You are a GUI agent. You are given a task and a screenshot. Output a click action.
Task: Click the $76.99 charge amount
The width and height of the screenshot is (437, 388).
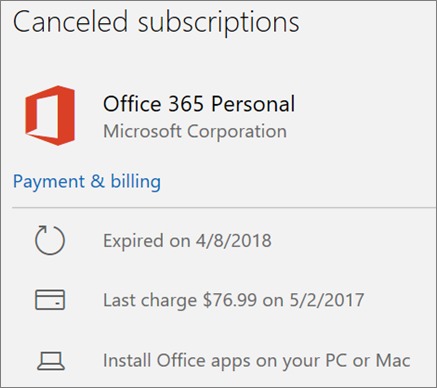click(230, 300)
